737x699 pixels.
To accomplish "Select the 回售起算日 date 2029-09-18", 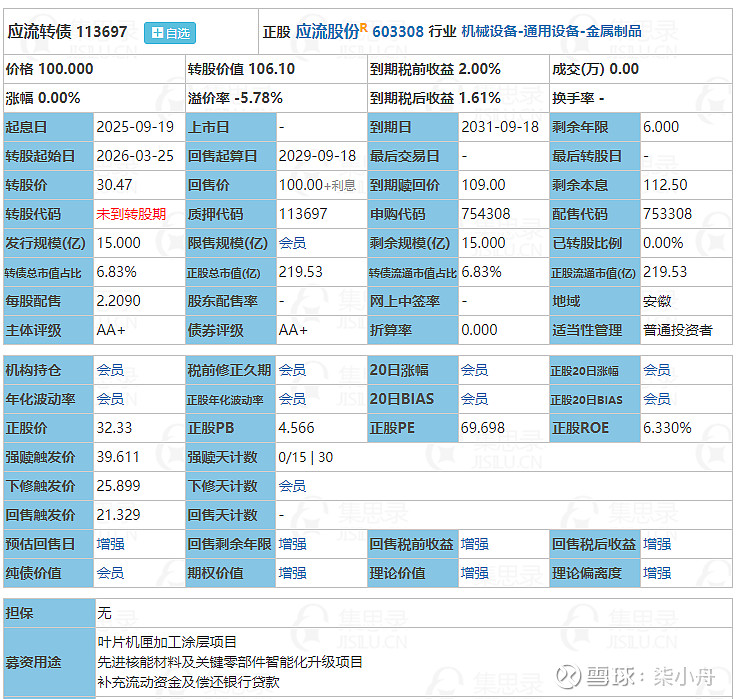I will 317,156.
